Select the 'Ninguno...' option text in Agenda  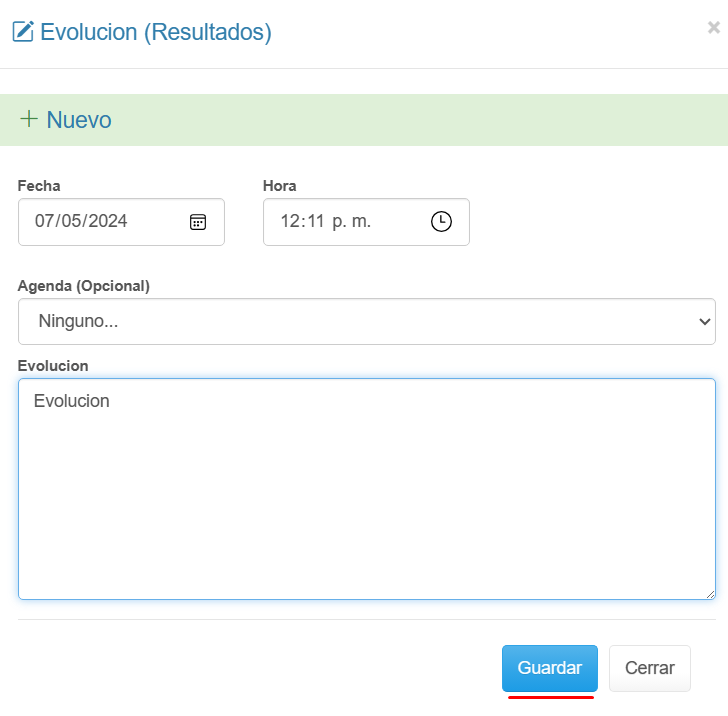click(79, 322)
